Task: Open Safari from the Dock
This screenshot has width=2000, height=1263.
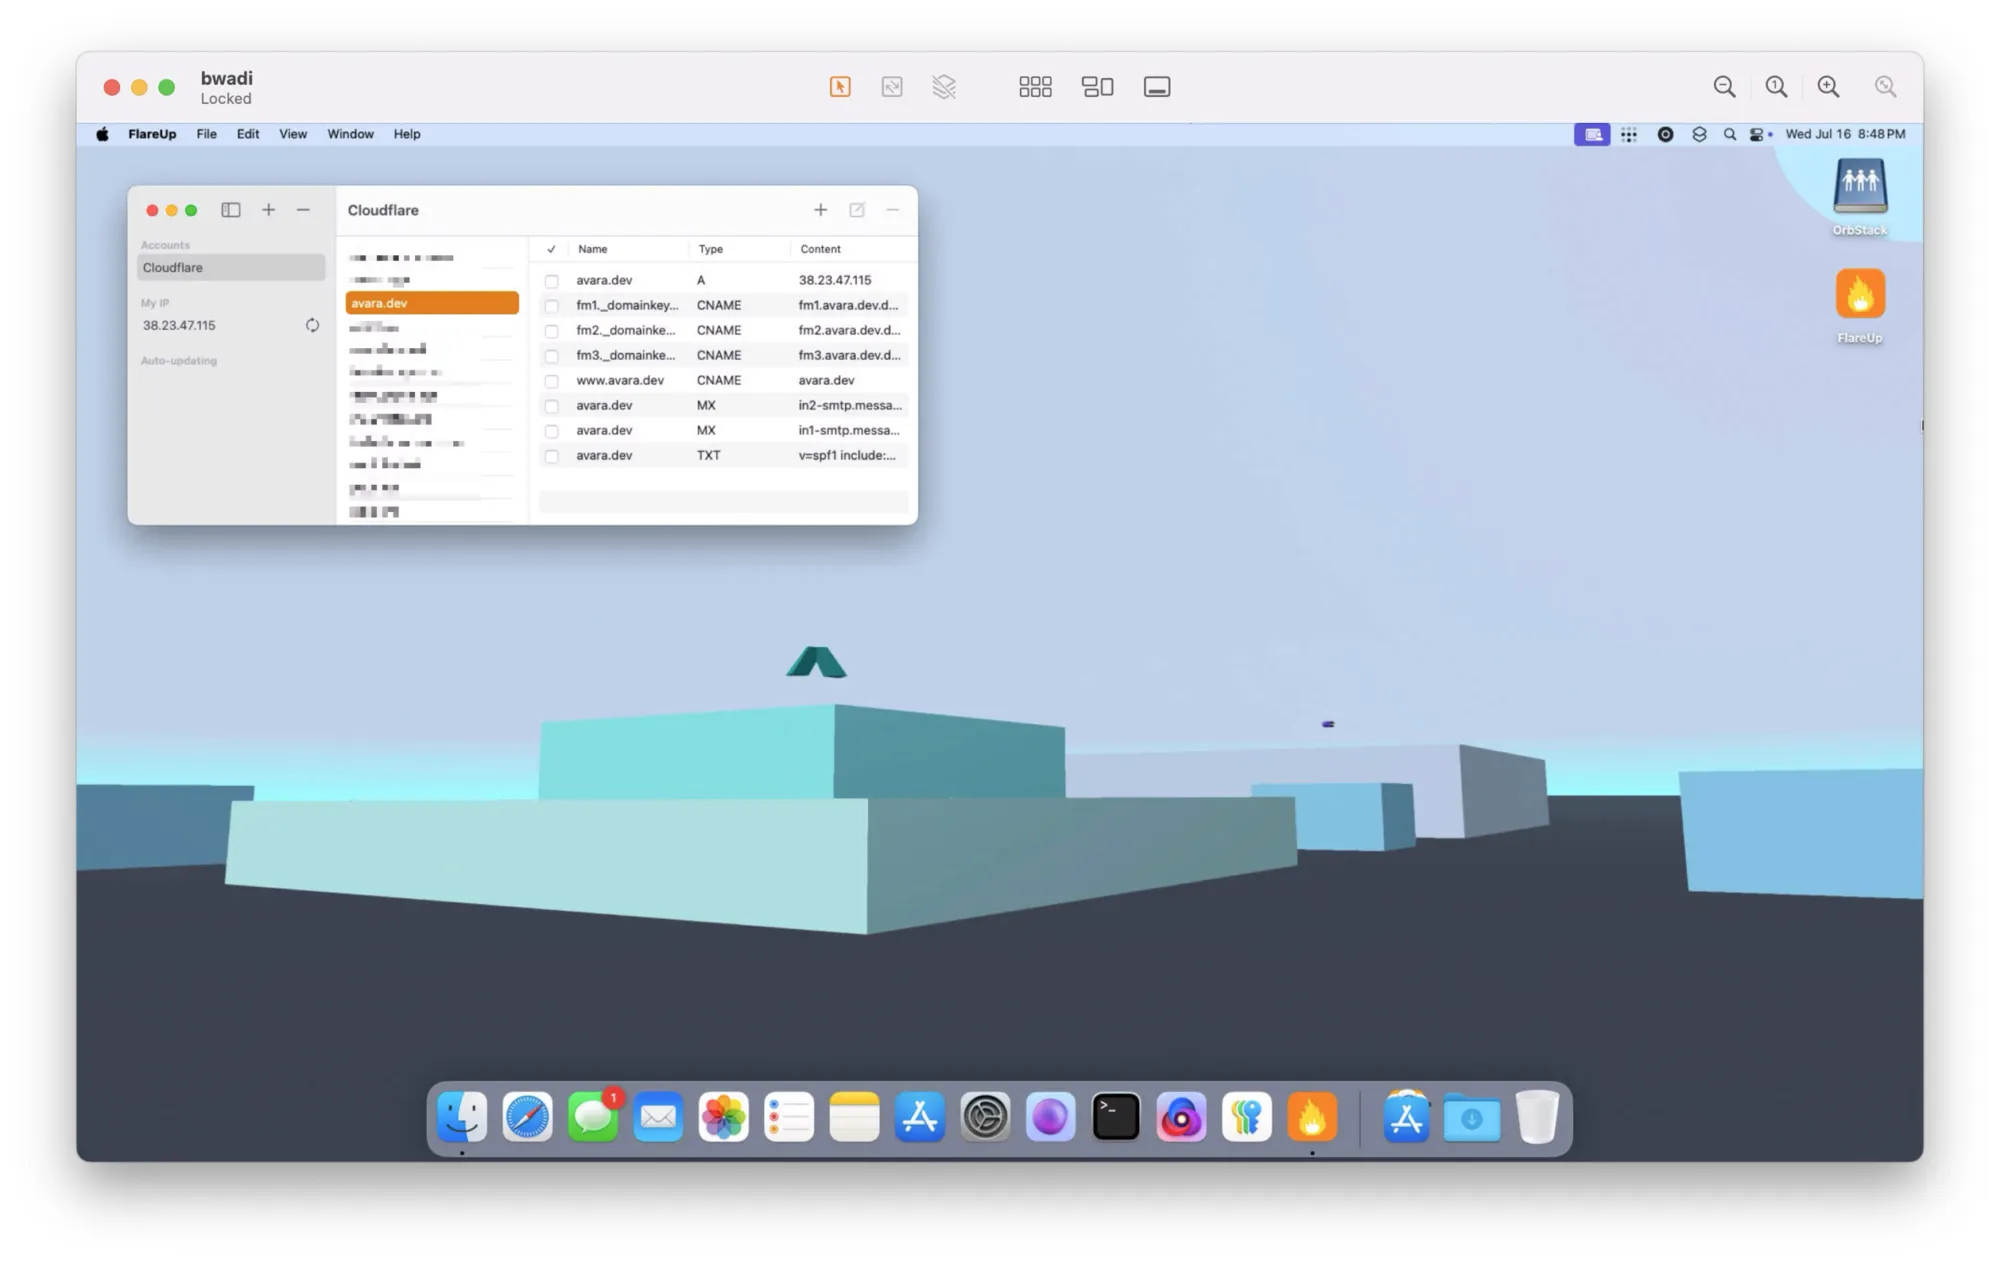Action: click(x=527, y=1117)
